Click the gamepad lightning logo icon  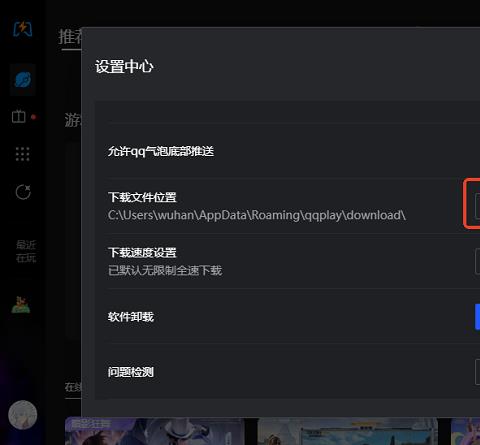point(23,29)
